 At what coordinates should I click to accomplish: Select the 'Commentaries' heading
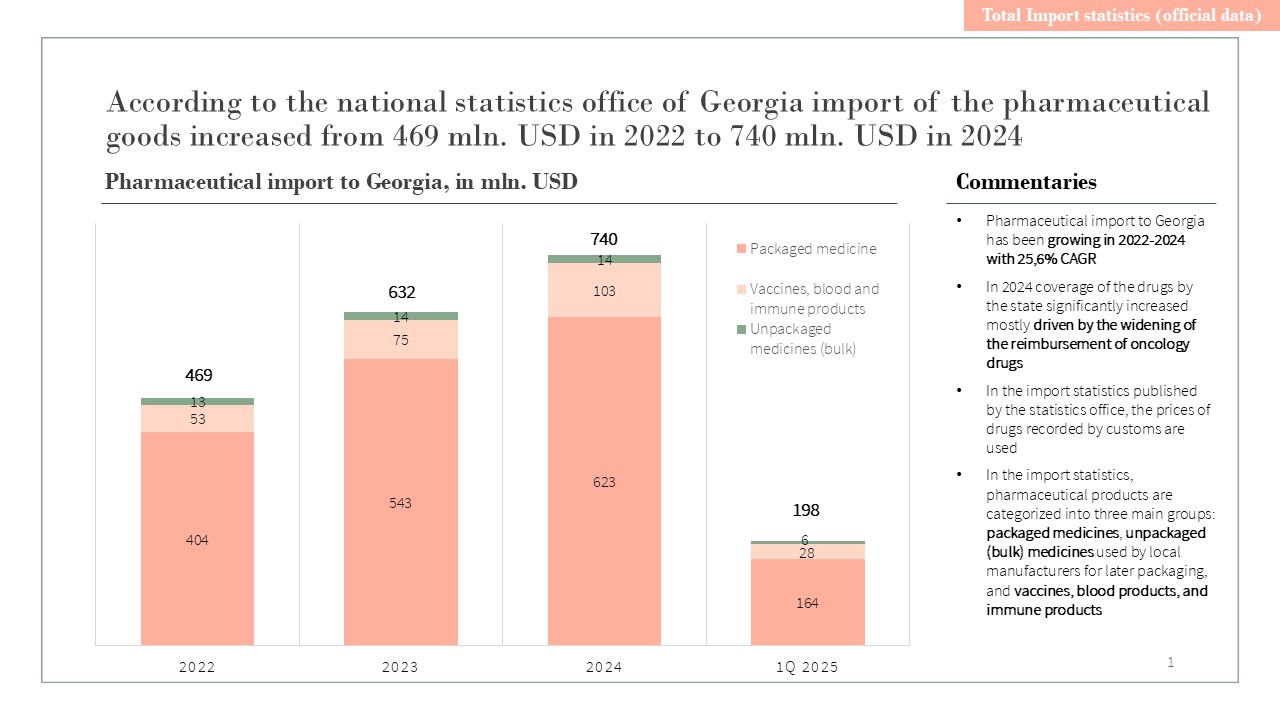pos(1026,183)
